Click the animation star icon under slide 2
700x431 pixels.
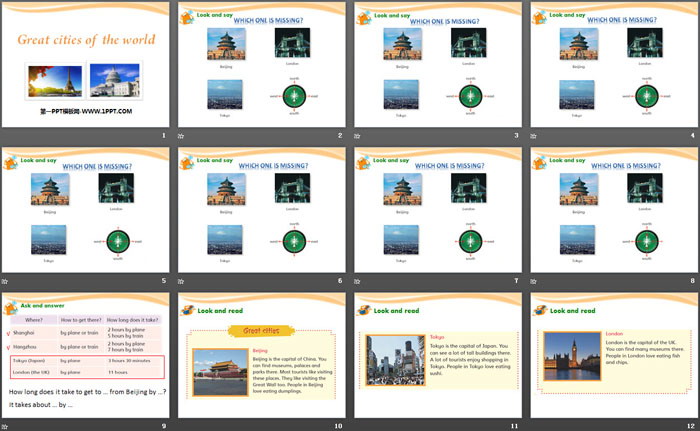181,136
